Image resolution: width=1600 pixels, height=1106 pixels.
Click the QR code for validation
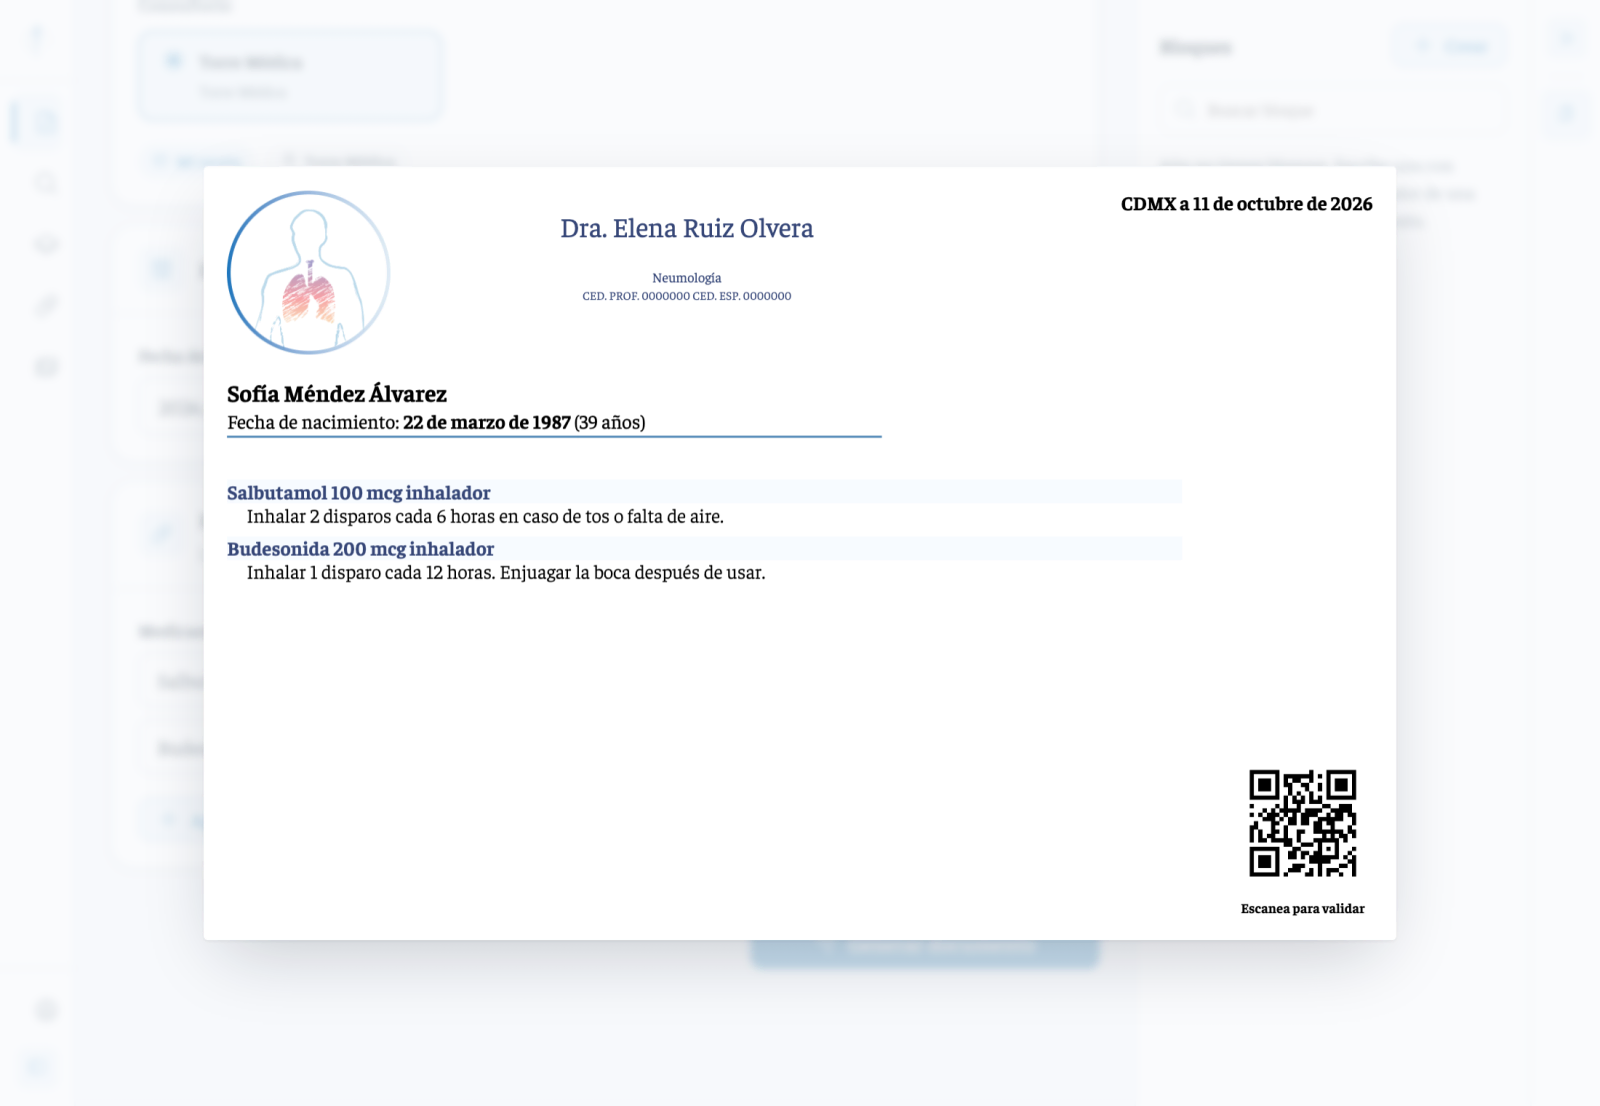coord(1303,823)
